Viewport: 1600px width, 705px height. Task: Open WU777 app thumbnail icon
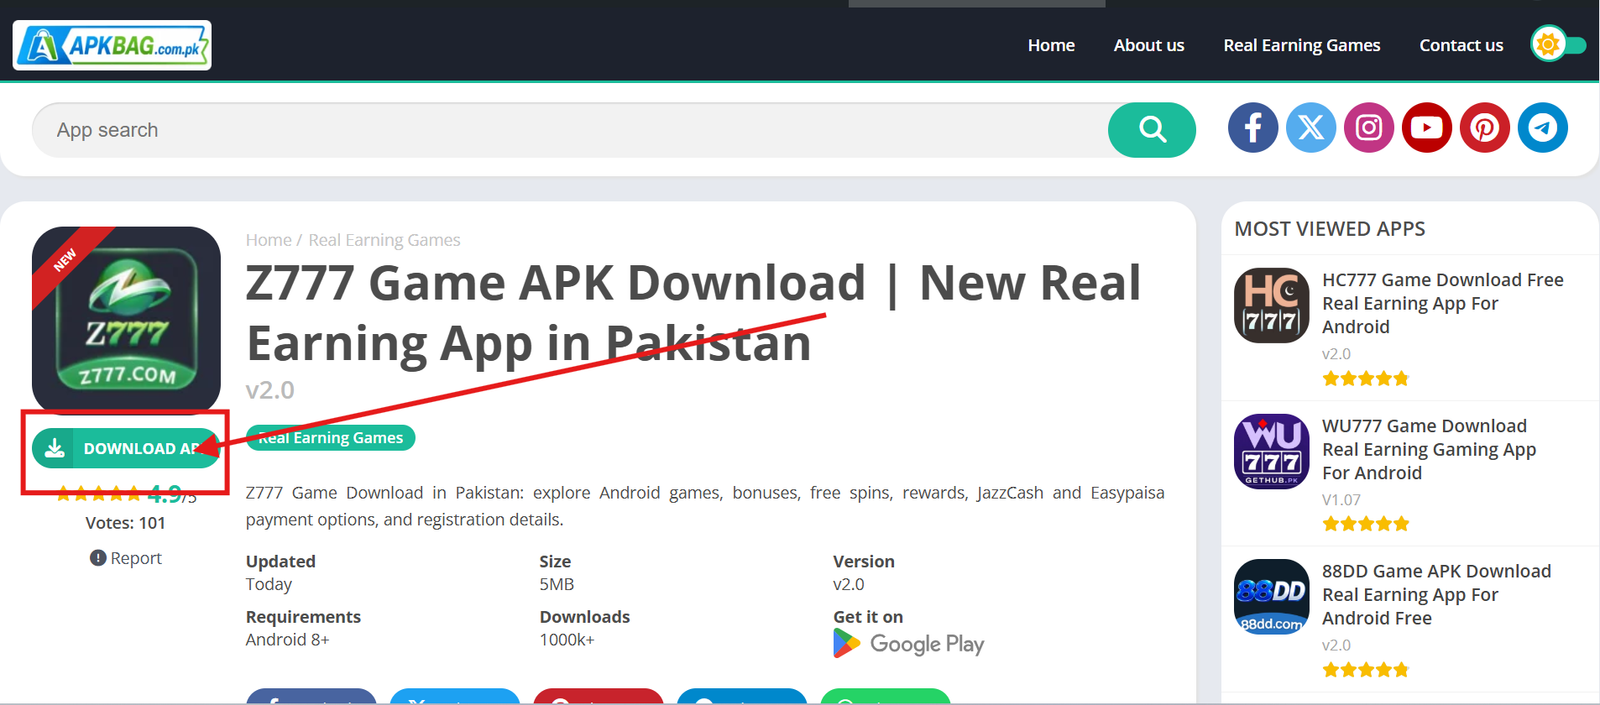pyautogui.click(x=1272, y=451)
